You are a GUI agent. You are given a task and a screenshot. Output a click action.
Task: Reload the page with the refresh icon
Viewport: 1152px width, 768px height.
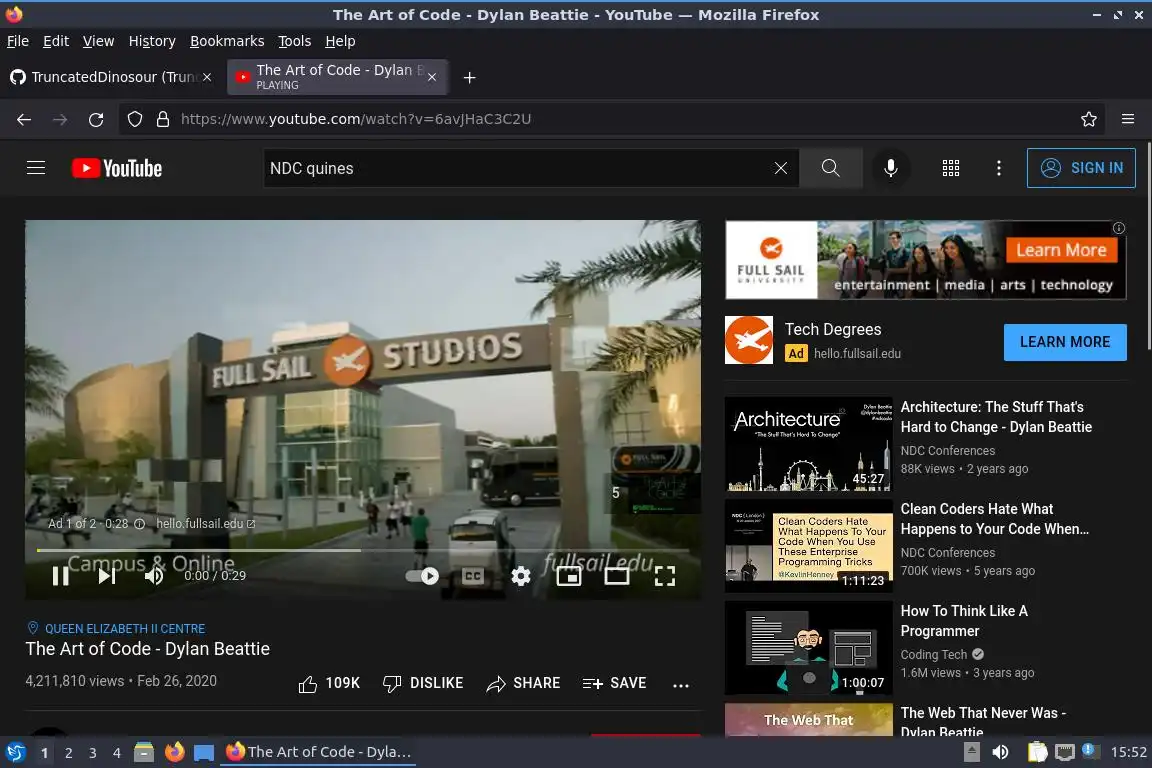[x=96, y=119]
